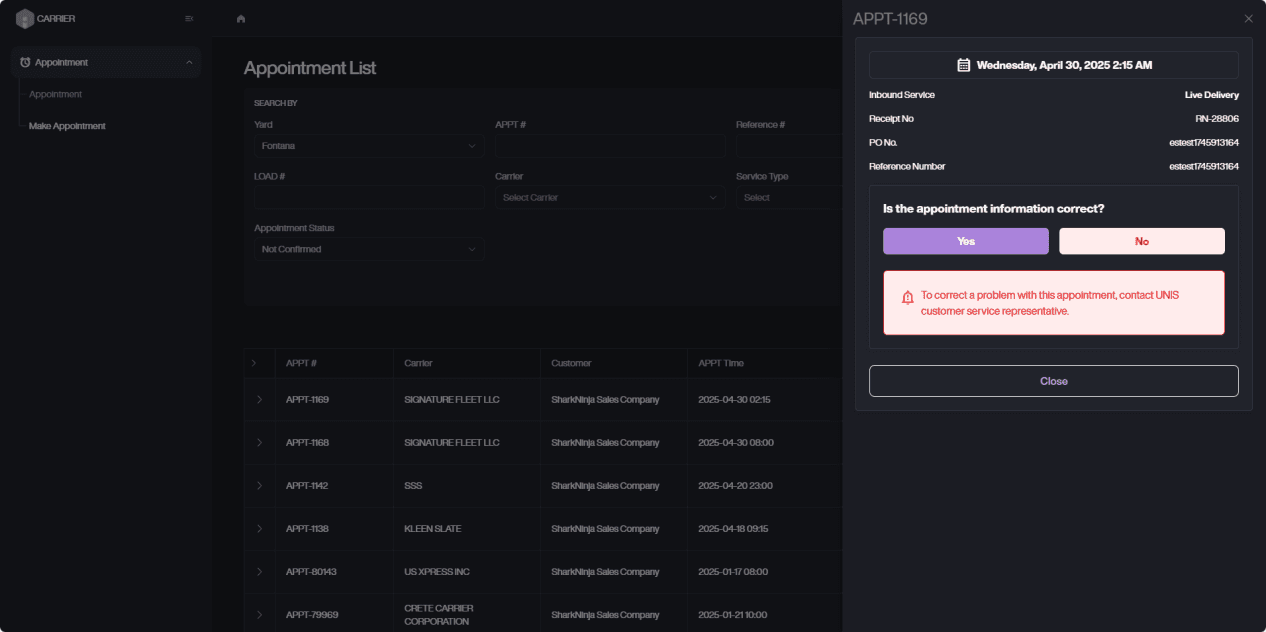
Task: Select Make Appointment in the sidebar
Action: 67,126
